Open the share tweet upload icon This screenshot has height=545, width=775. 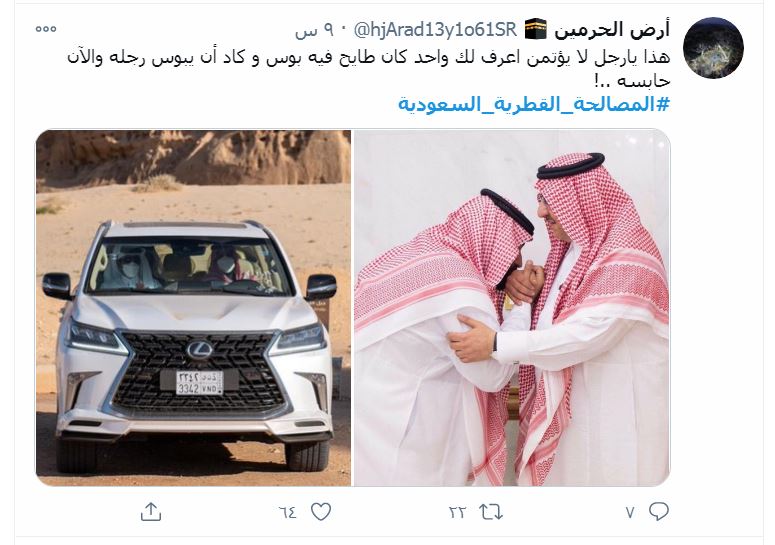tap(151, 512)
